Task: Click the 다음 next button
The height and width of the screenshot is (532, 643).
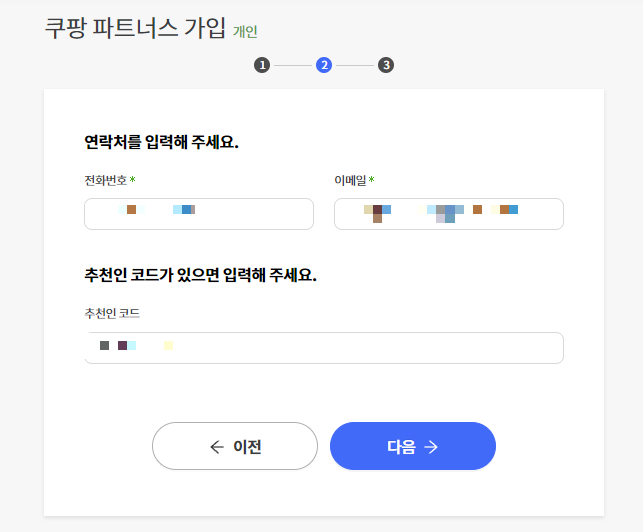Action: (x=413, y=446)
